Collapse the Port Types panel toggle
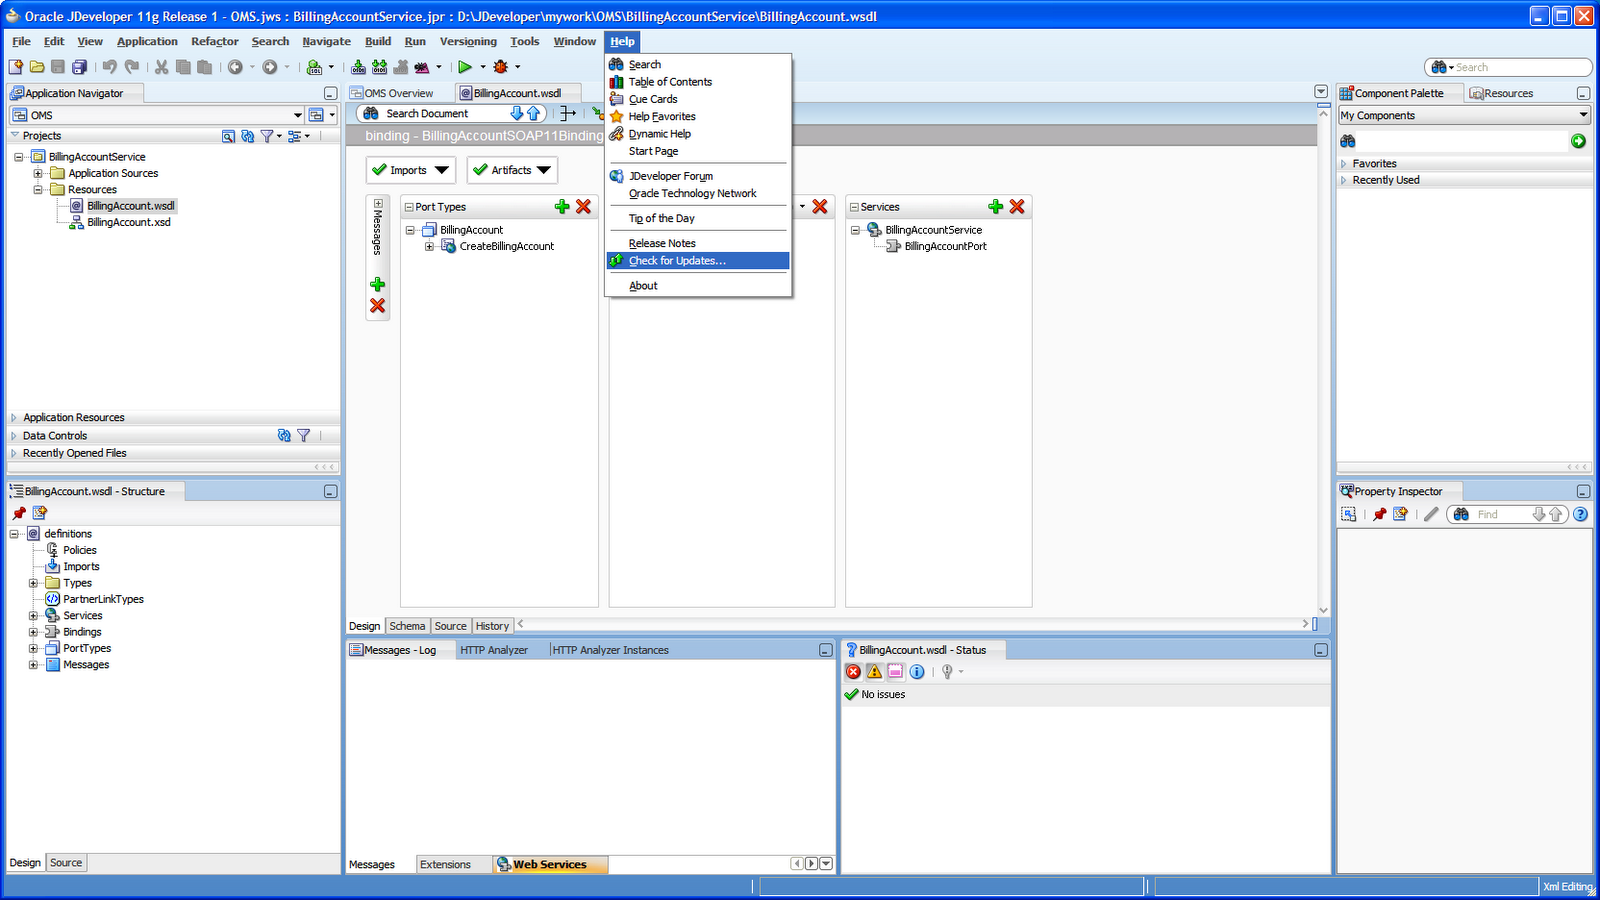Viewport: 1600px width, 900px height. 408,207
